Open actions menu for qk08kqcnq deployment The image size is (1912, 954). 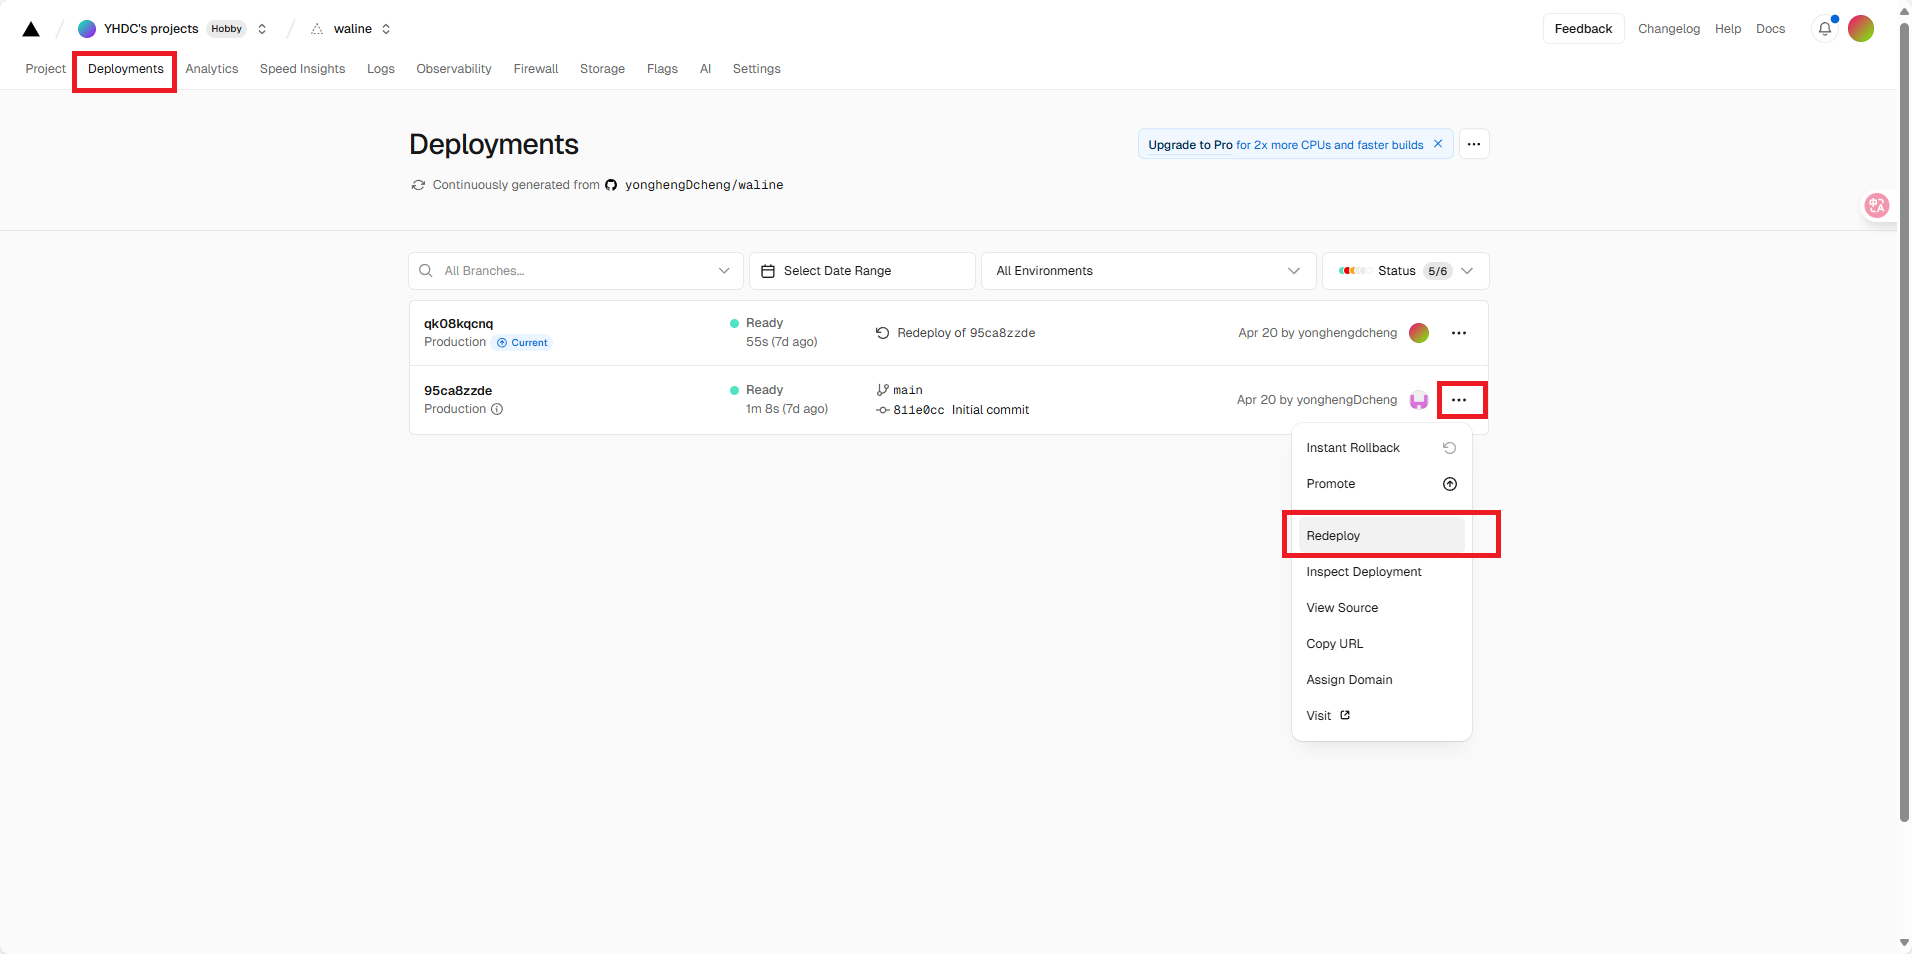click(x=1458, y=333)
